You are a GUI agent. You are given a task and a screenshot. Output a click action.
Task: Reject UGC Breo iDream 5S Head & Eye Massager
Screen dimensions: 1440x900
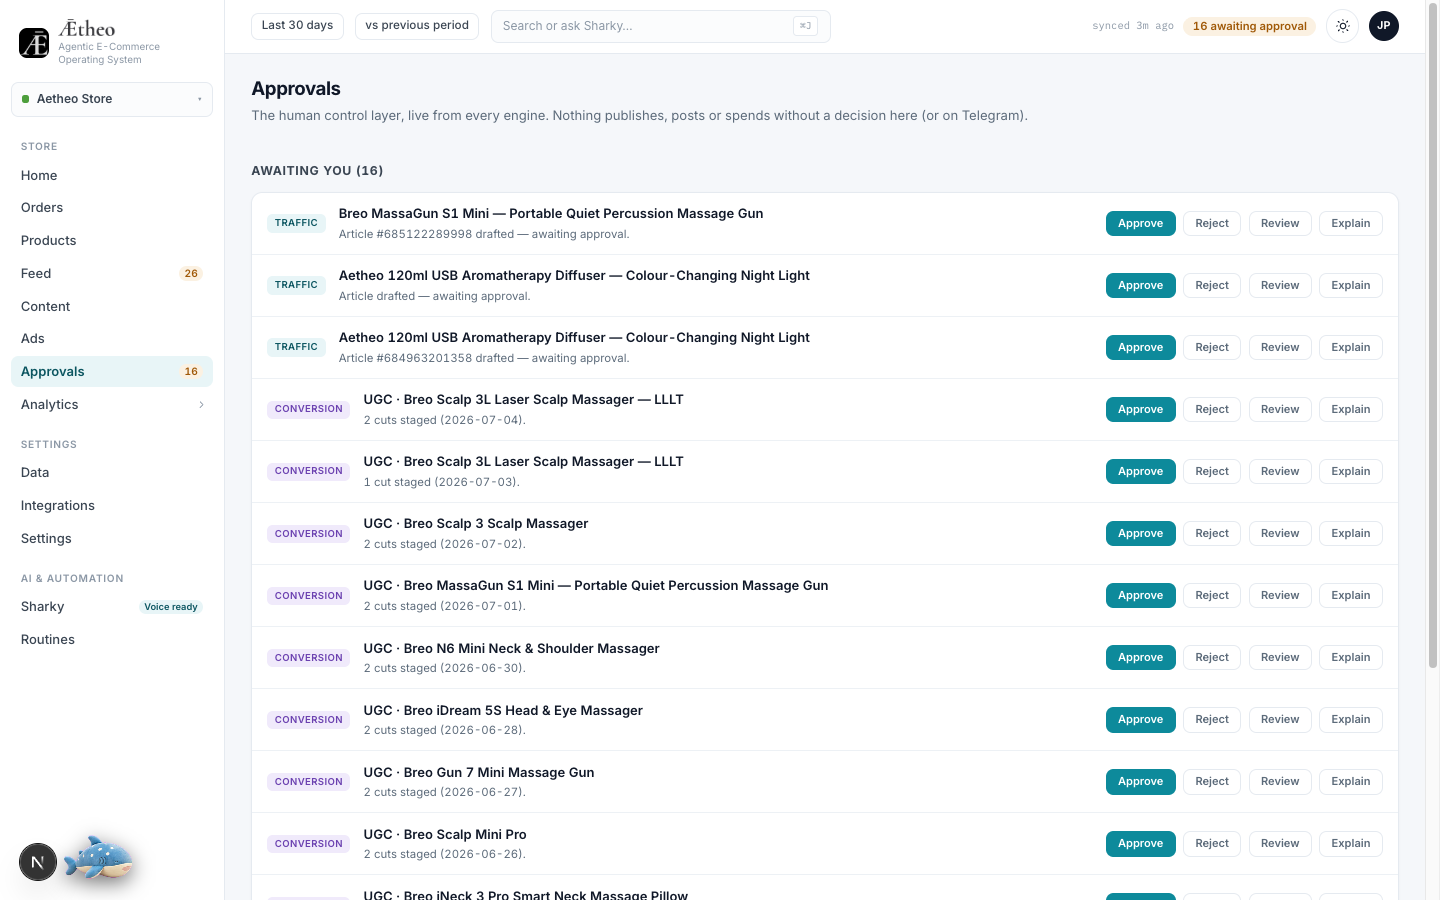pyautogui.click(x=1212, y=720)
